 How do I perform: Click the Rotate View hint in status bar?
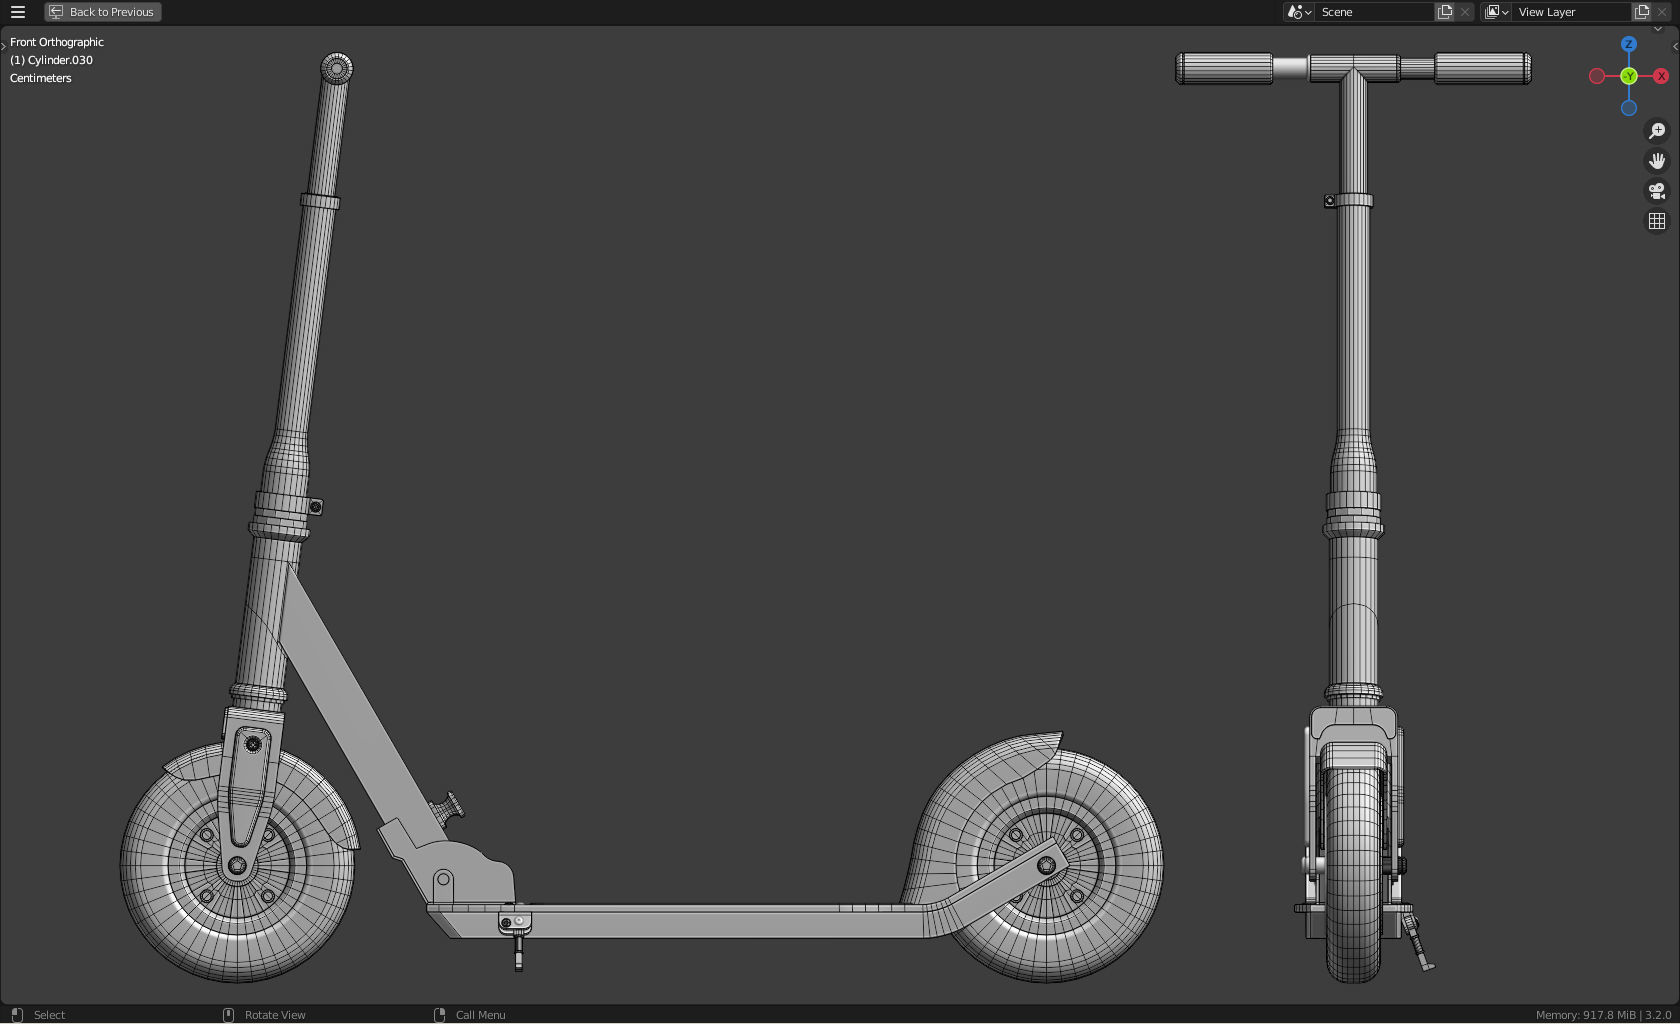click(275, 1015)
